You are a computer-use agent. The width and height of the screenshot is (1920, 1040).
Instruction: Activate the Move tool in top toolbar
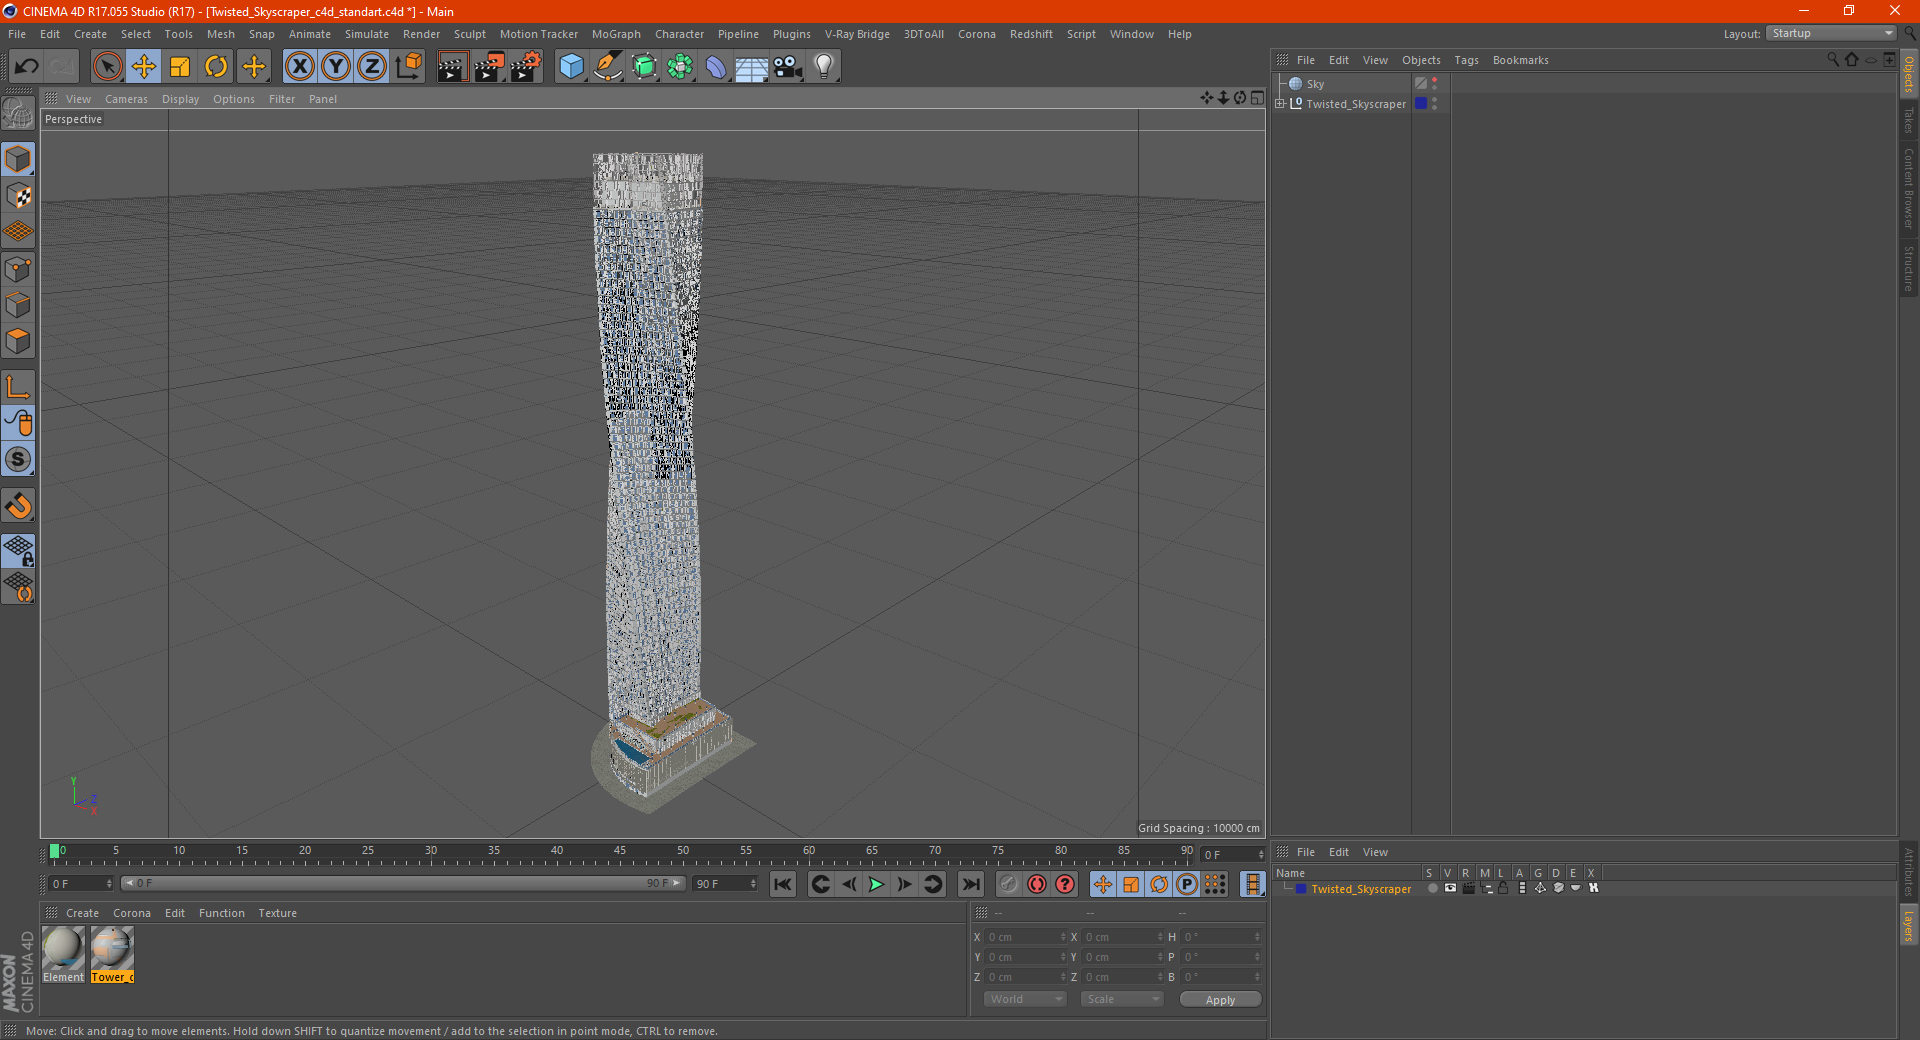(x=143, y=67)
